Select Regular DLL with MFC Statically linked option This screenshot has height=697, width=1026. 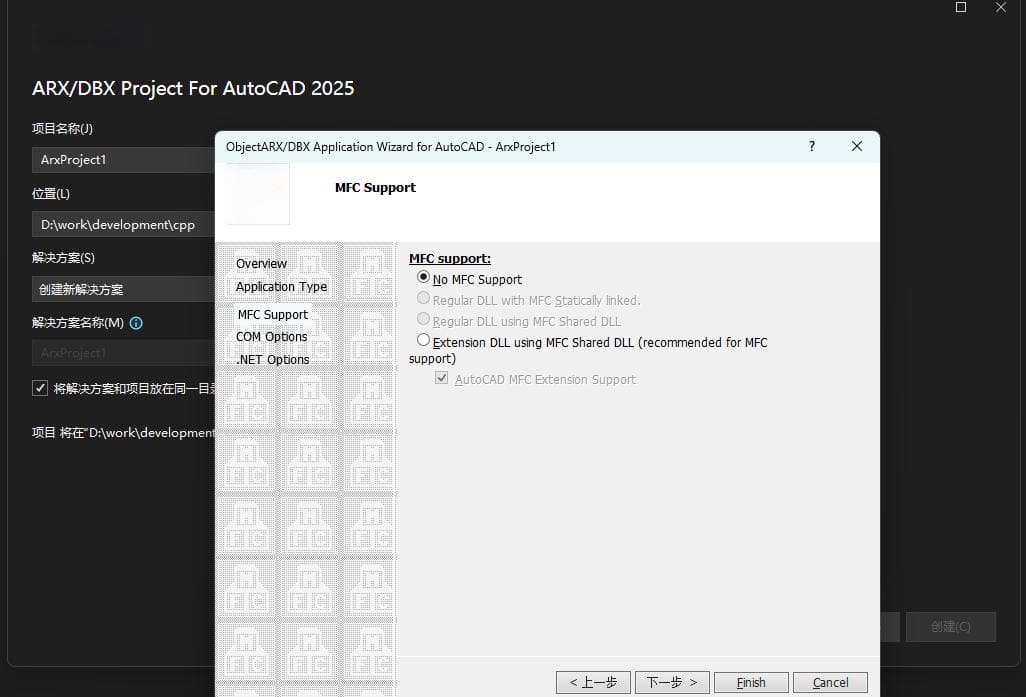pos(423,298)
